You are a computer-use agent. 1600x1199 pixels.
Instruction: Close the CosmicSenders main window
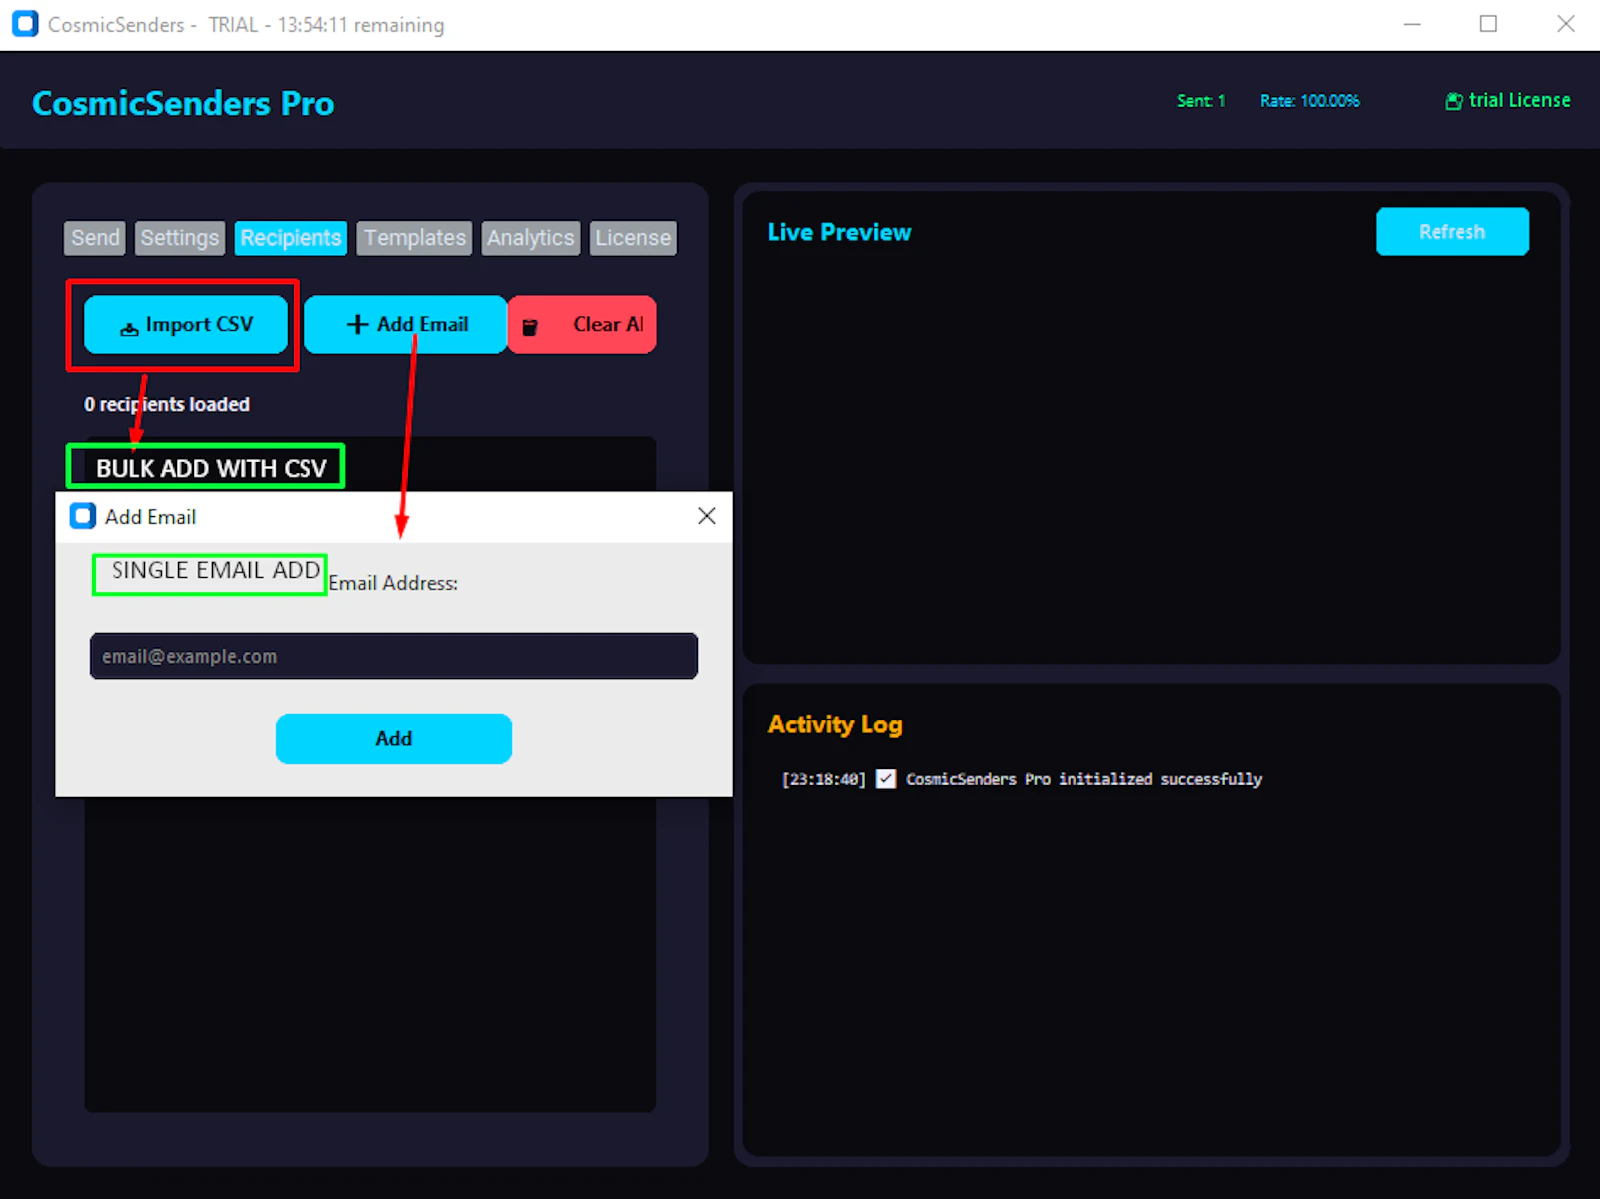1566,24
